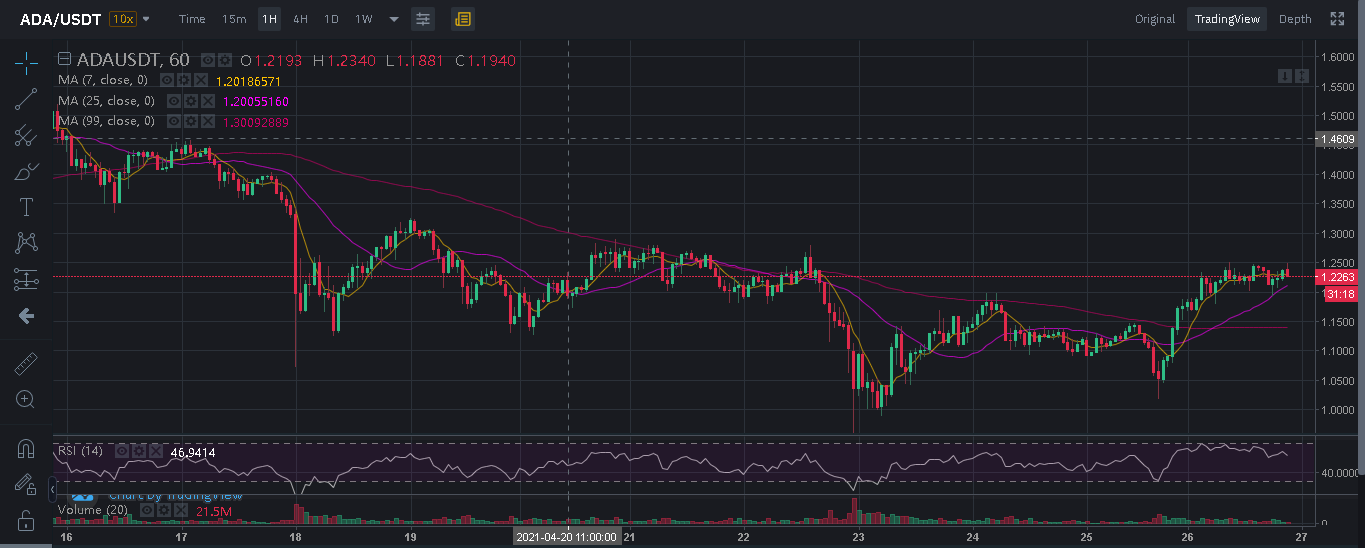
Task: Select the 1D interval
Action: (331, 19)
